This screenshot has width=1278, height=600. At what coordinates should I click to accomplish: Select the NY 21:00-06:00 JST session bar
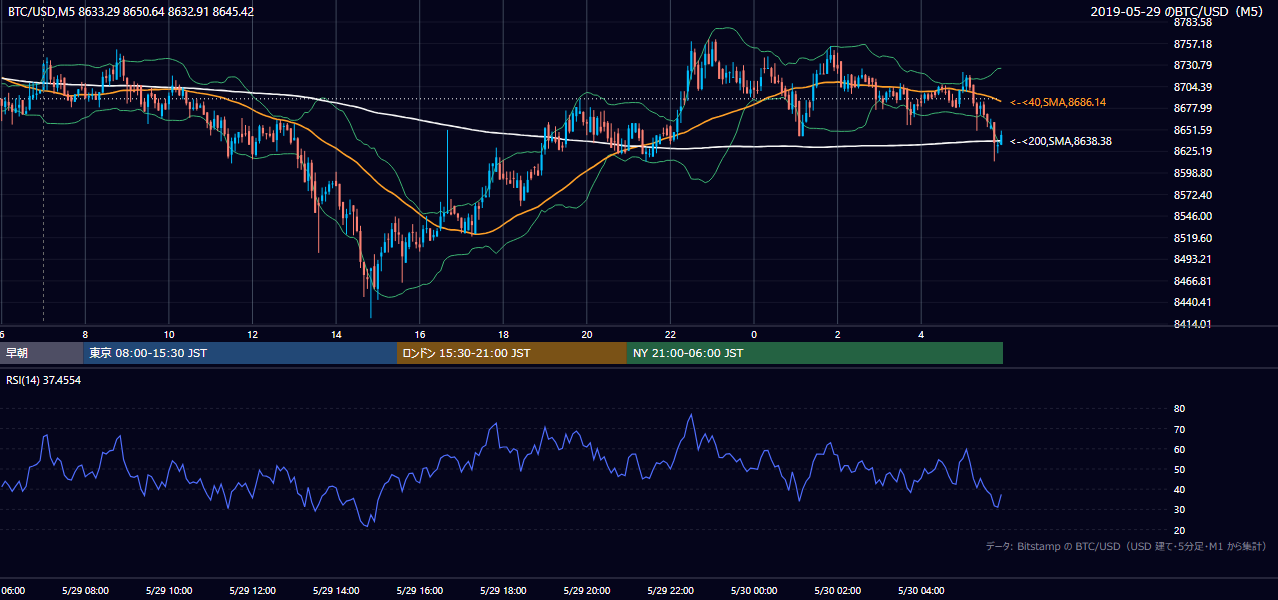(815, 353)
